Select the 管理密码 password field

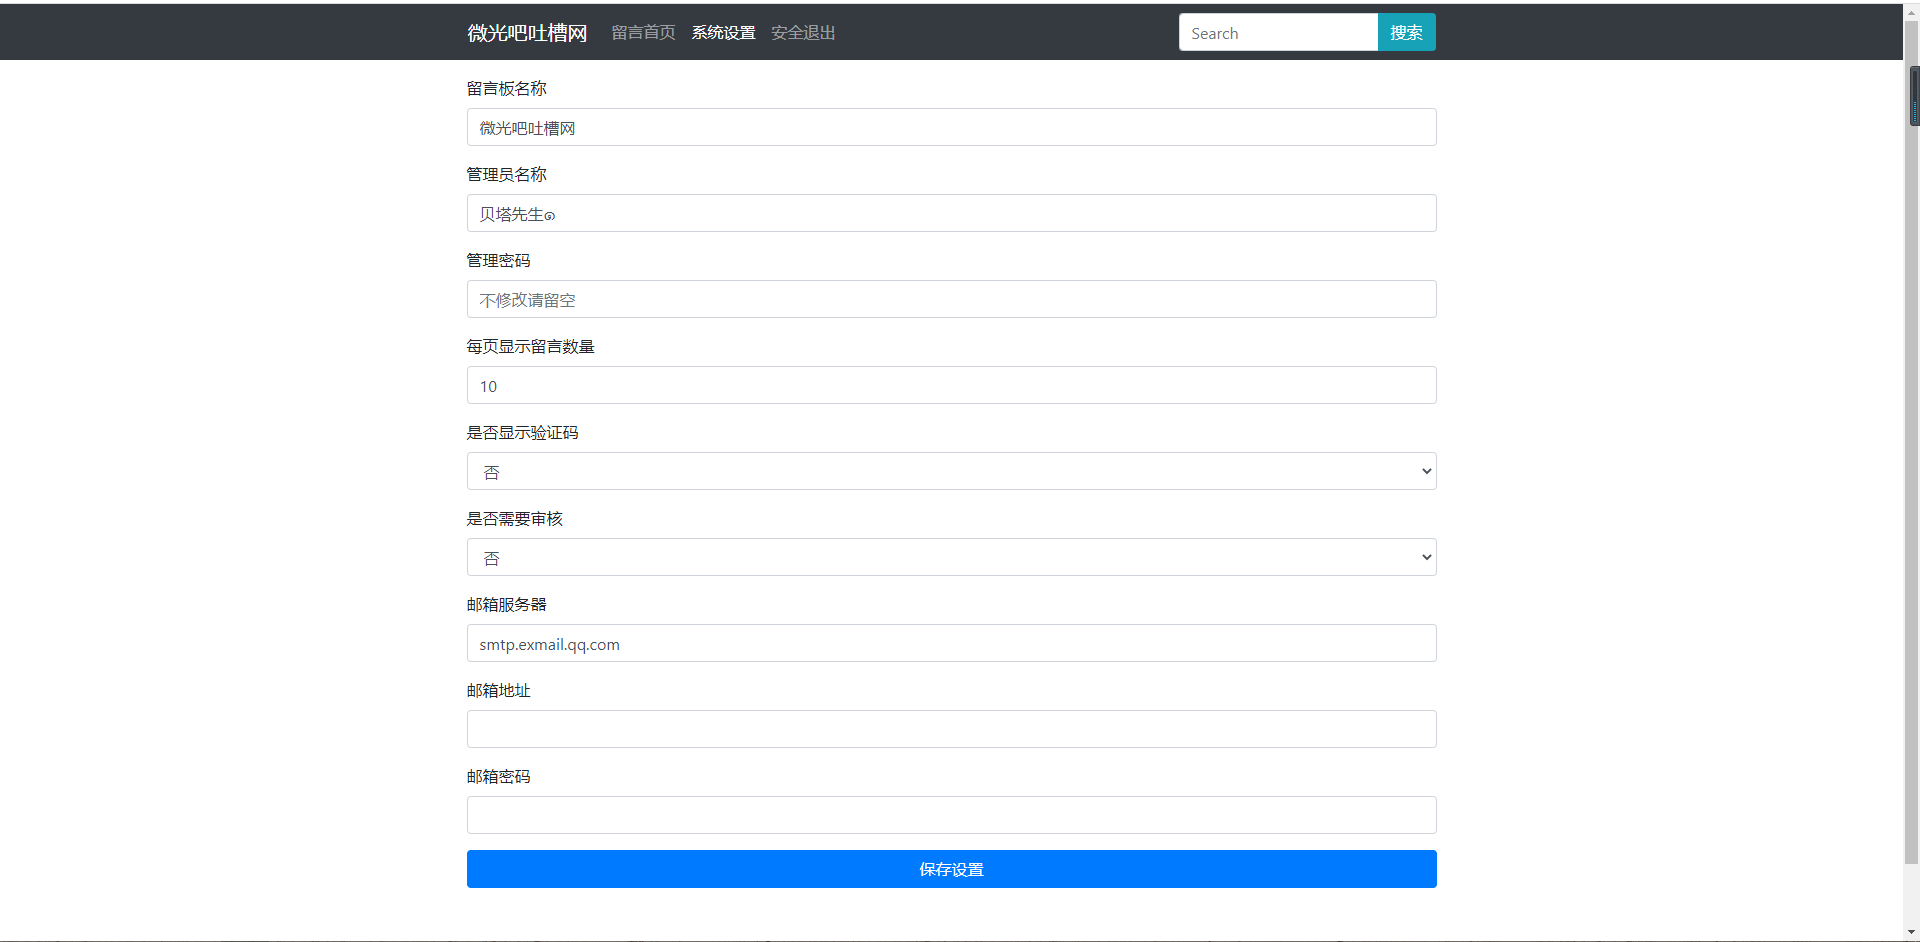point(950,298)
